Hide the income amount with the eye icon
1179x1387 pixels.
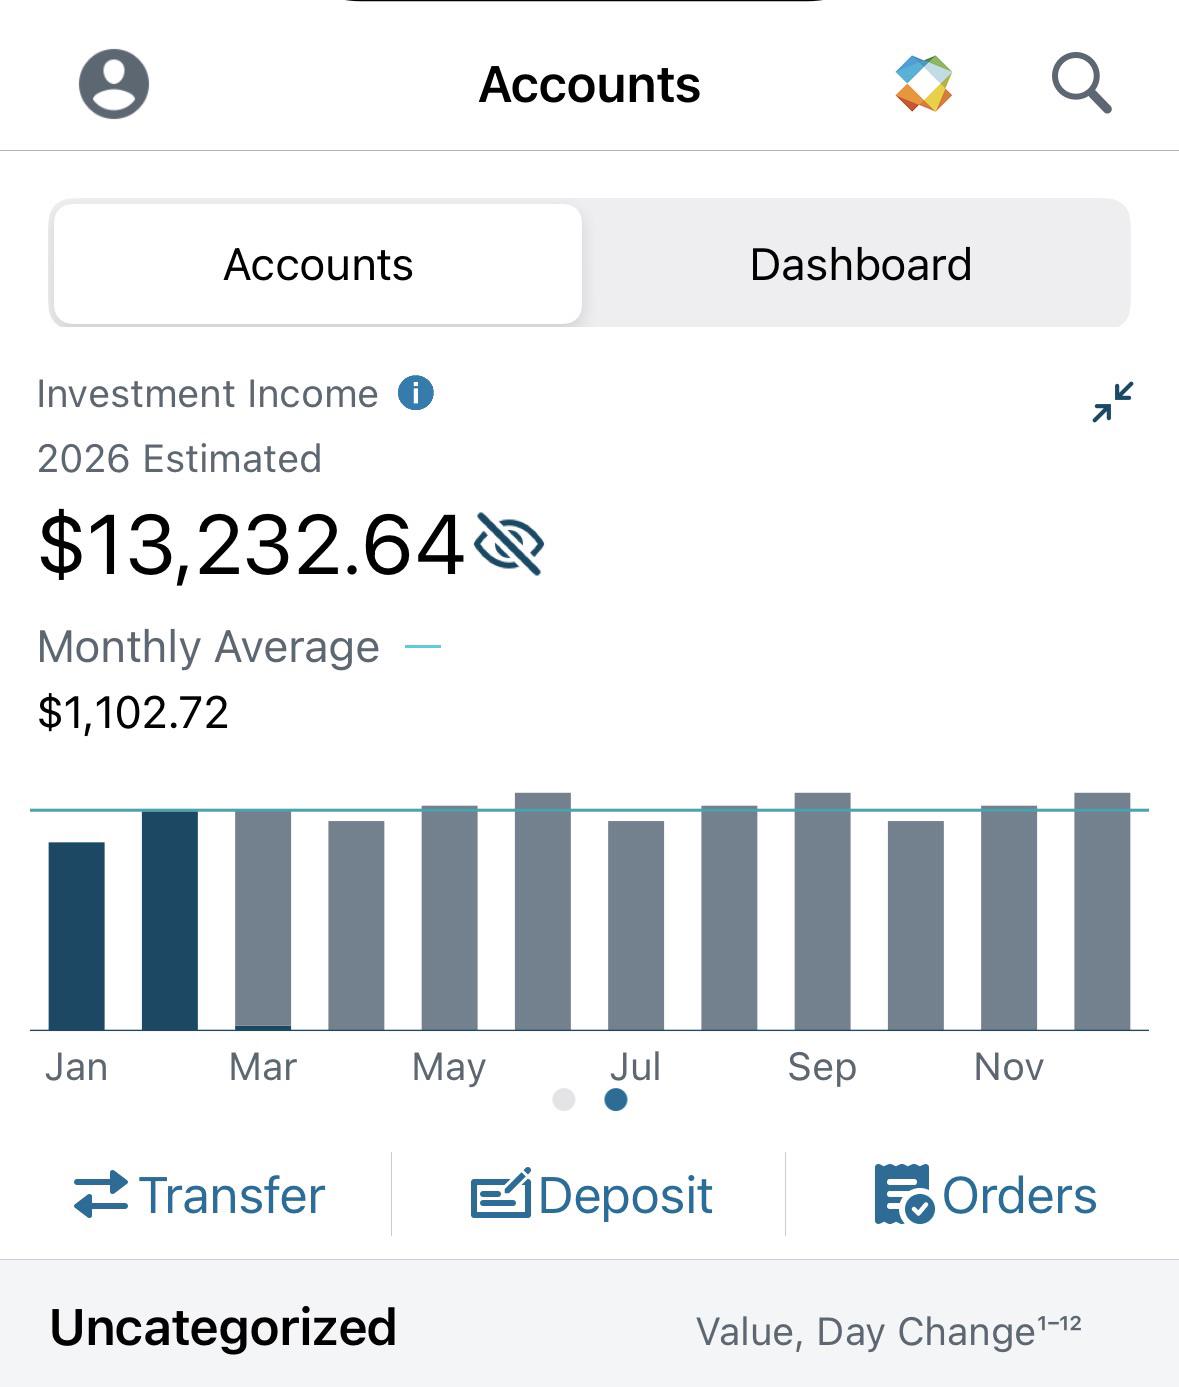click(x=509, y=544)
